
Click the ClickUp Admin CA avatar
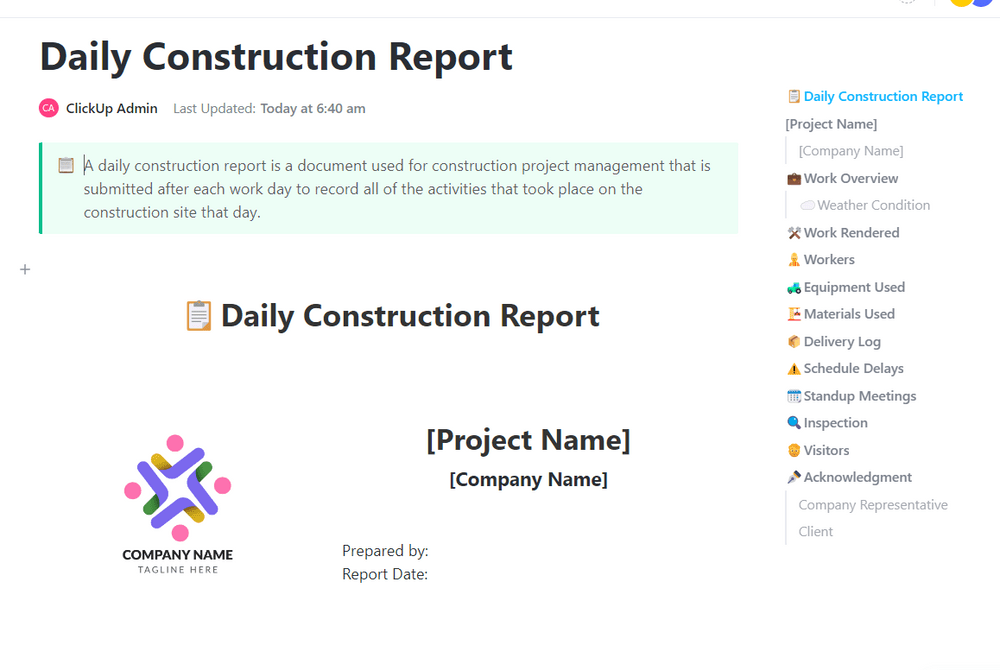coord(49,108)
